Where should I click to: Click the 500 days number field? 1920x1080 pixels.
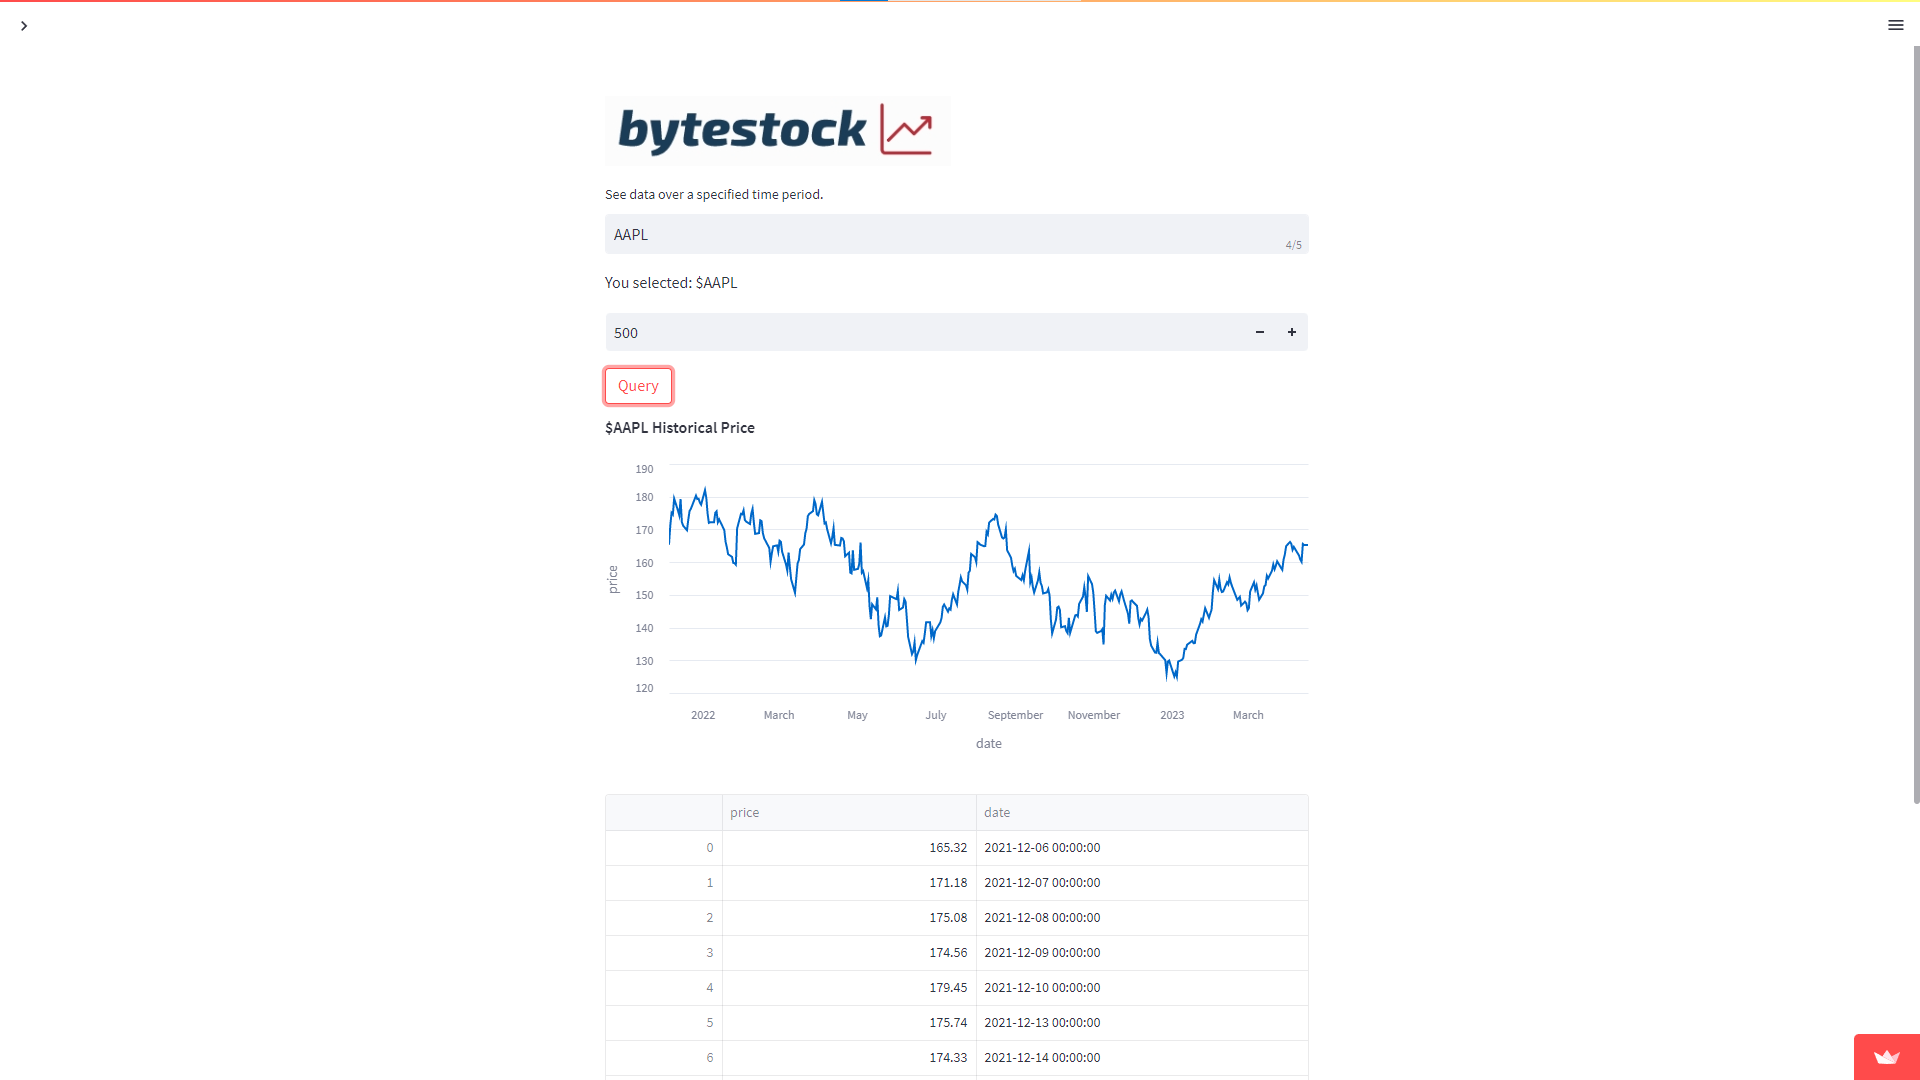coord(924,332)
